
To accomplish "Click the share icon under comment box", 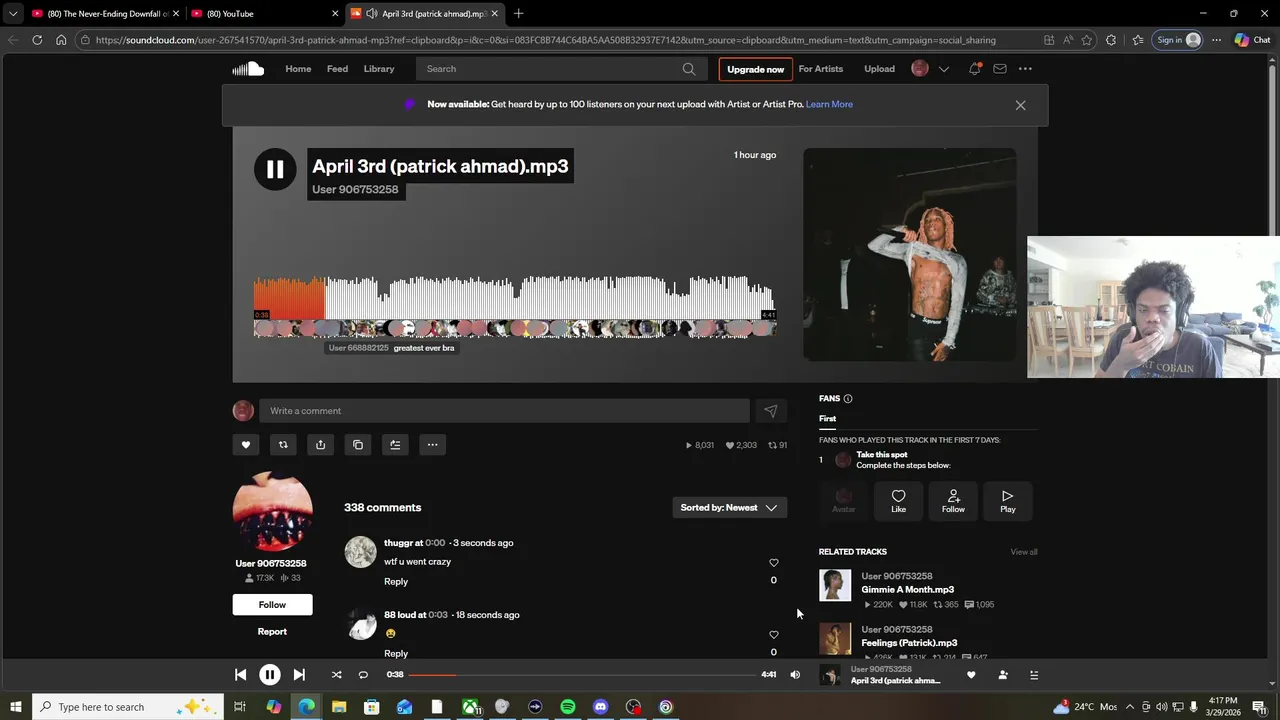I will pos(320,445).
